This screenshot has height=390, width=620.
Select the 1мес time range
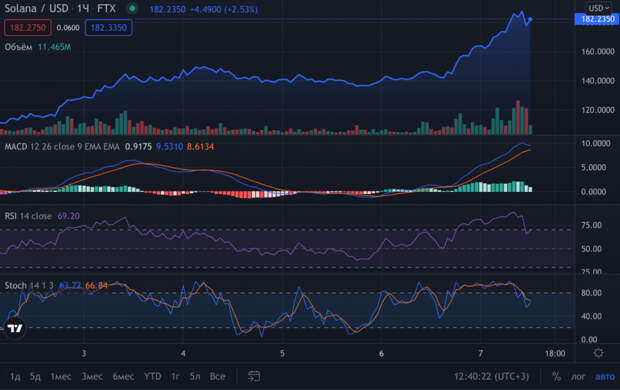pos(60,377)
